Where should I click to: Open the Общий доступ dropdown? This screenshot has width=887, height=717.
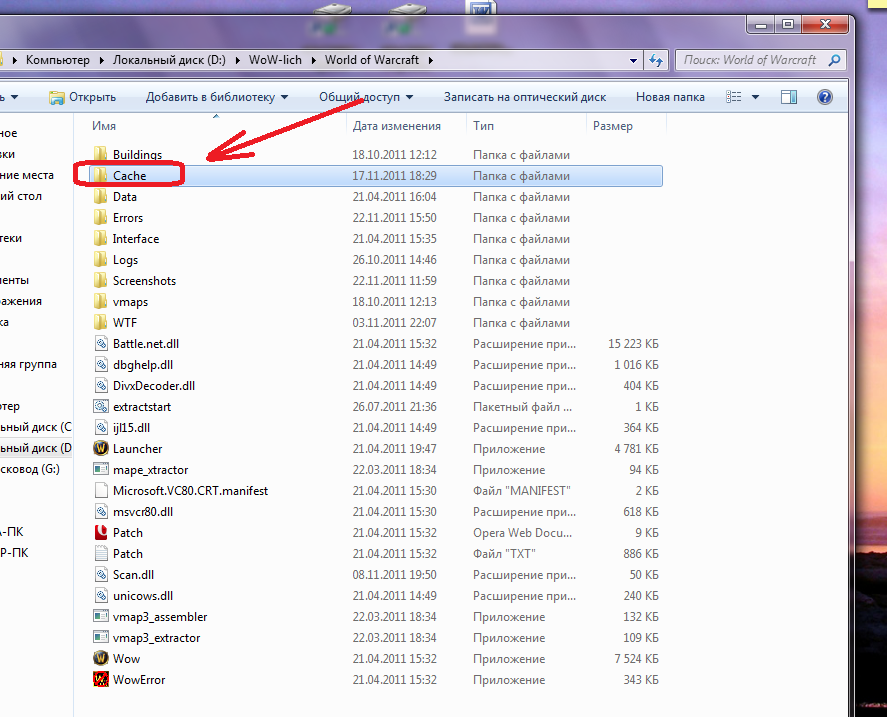pyautogui.click(x=366, y=97)
